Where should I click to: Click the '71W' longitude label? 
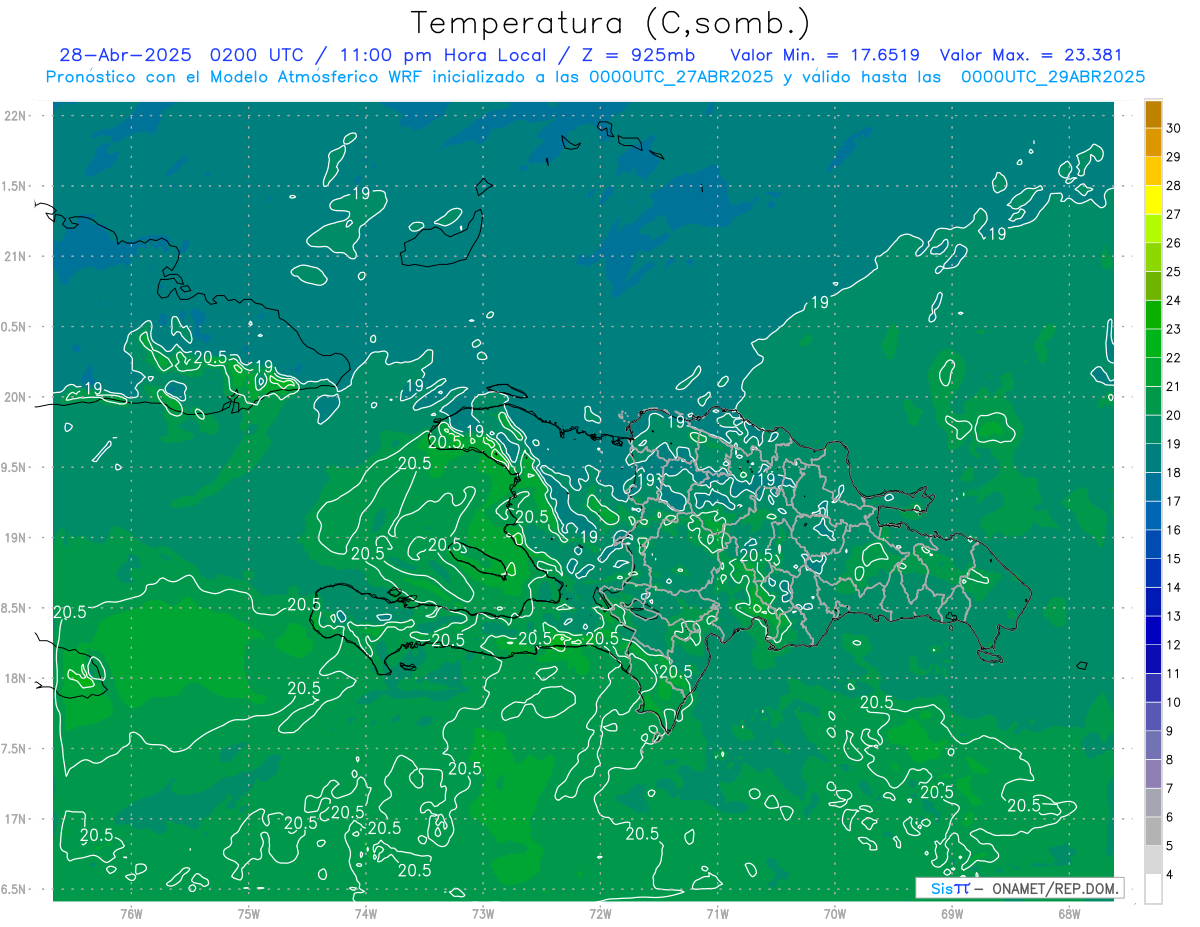coord(717,914)
